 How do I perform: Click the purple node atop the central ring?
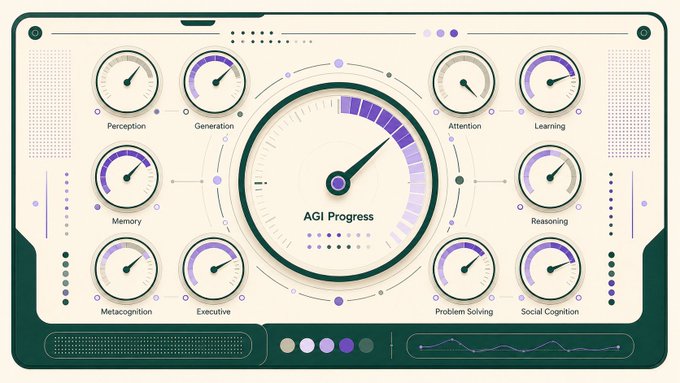339,64
